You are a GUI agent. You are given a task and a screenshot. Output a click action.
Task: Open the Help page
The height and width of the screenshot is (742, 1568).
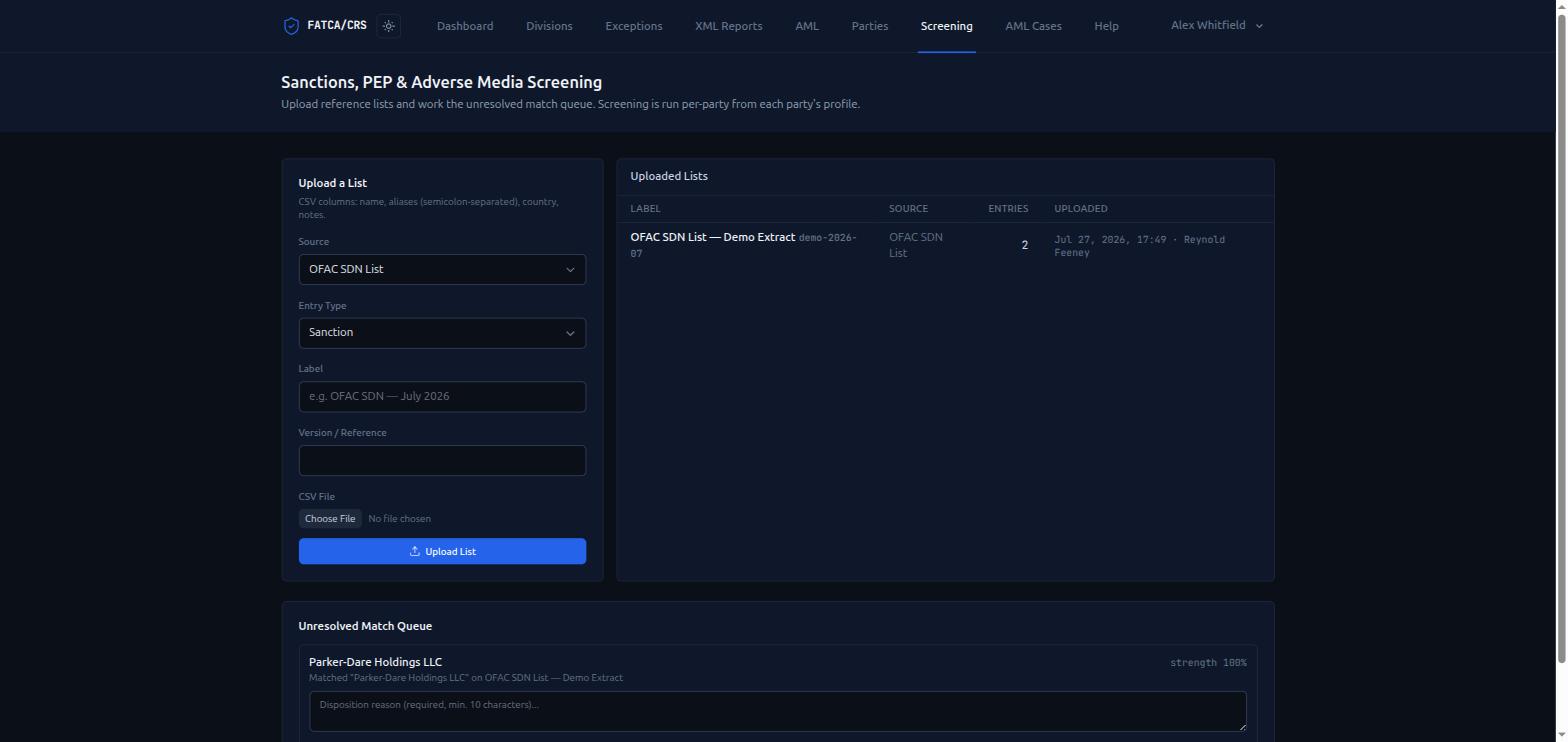(1106, 26)
